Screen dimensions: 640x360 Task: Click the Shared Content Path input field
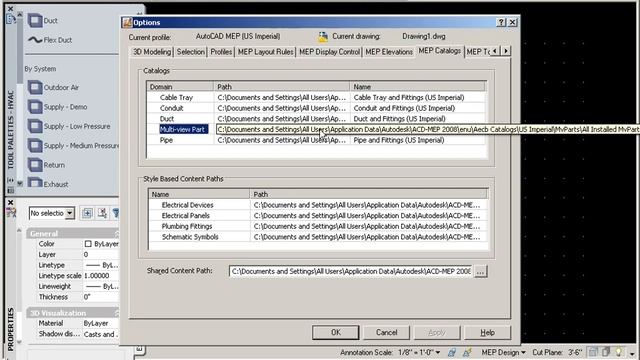click(351, 271)
